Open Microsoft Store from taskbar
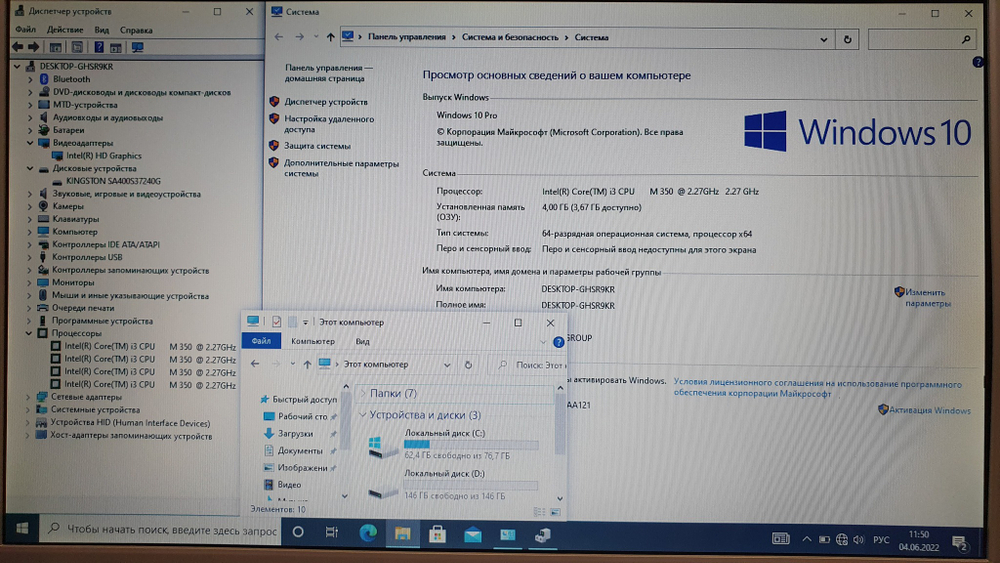 point(438,534)
